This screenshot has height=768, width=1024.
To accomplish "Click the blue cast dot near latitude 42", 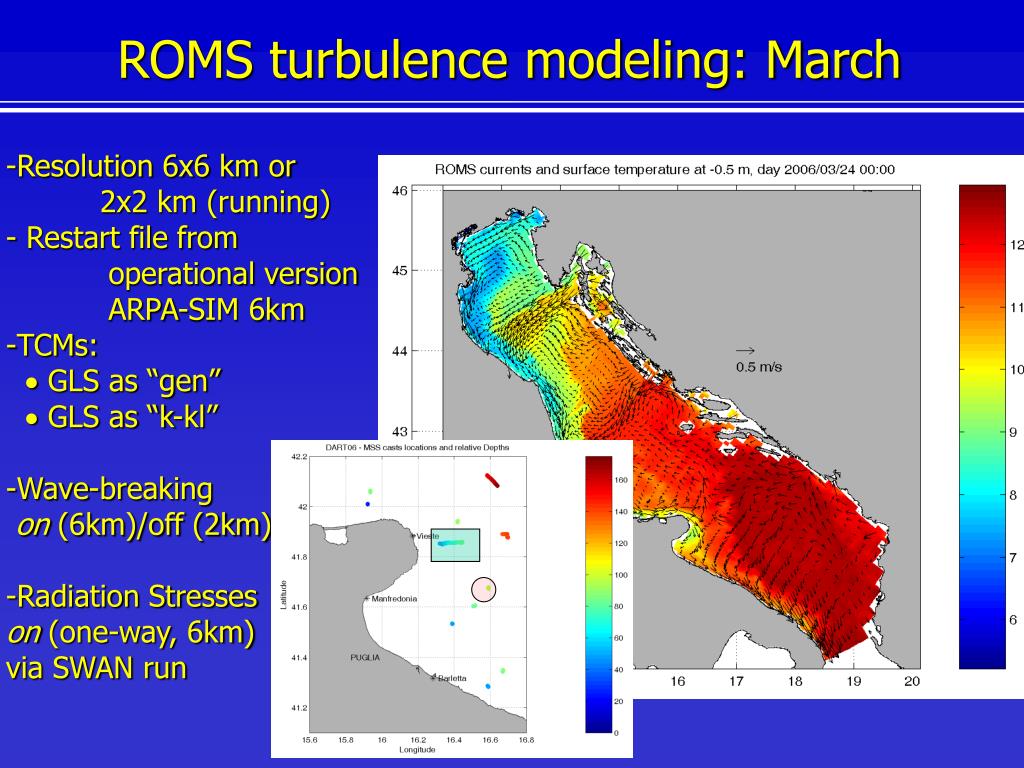I will click(x=368, y=504).
